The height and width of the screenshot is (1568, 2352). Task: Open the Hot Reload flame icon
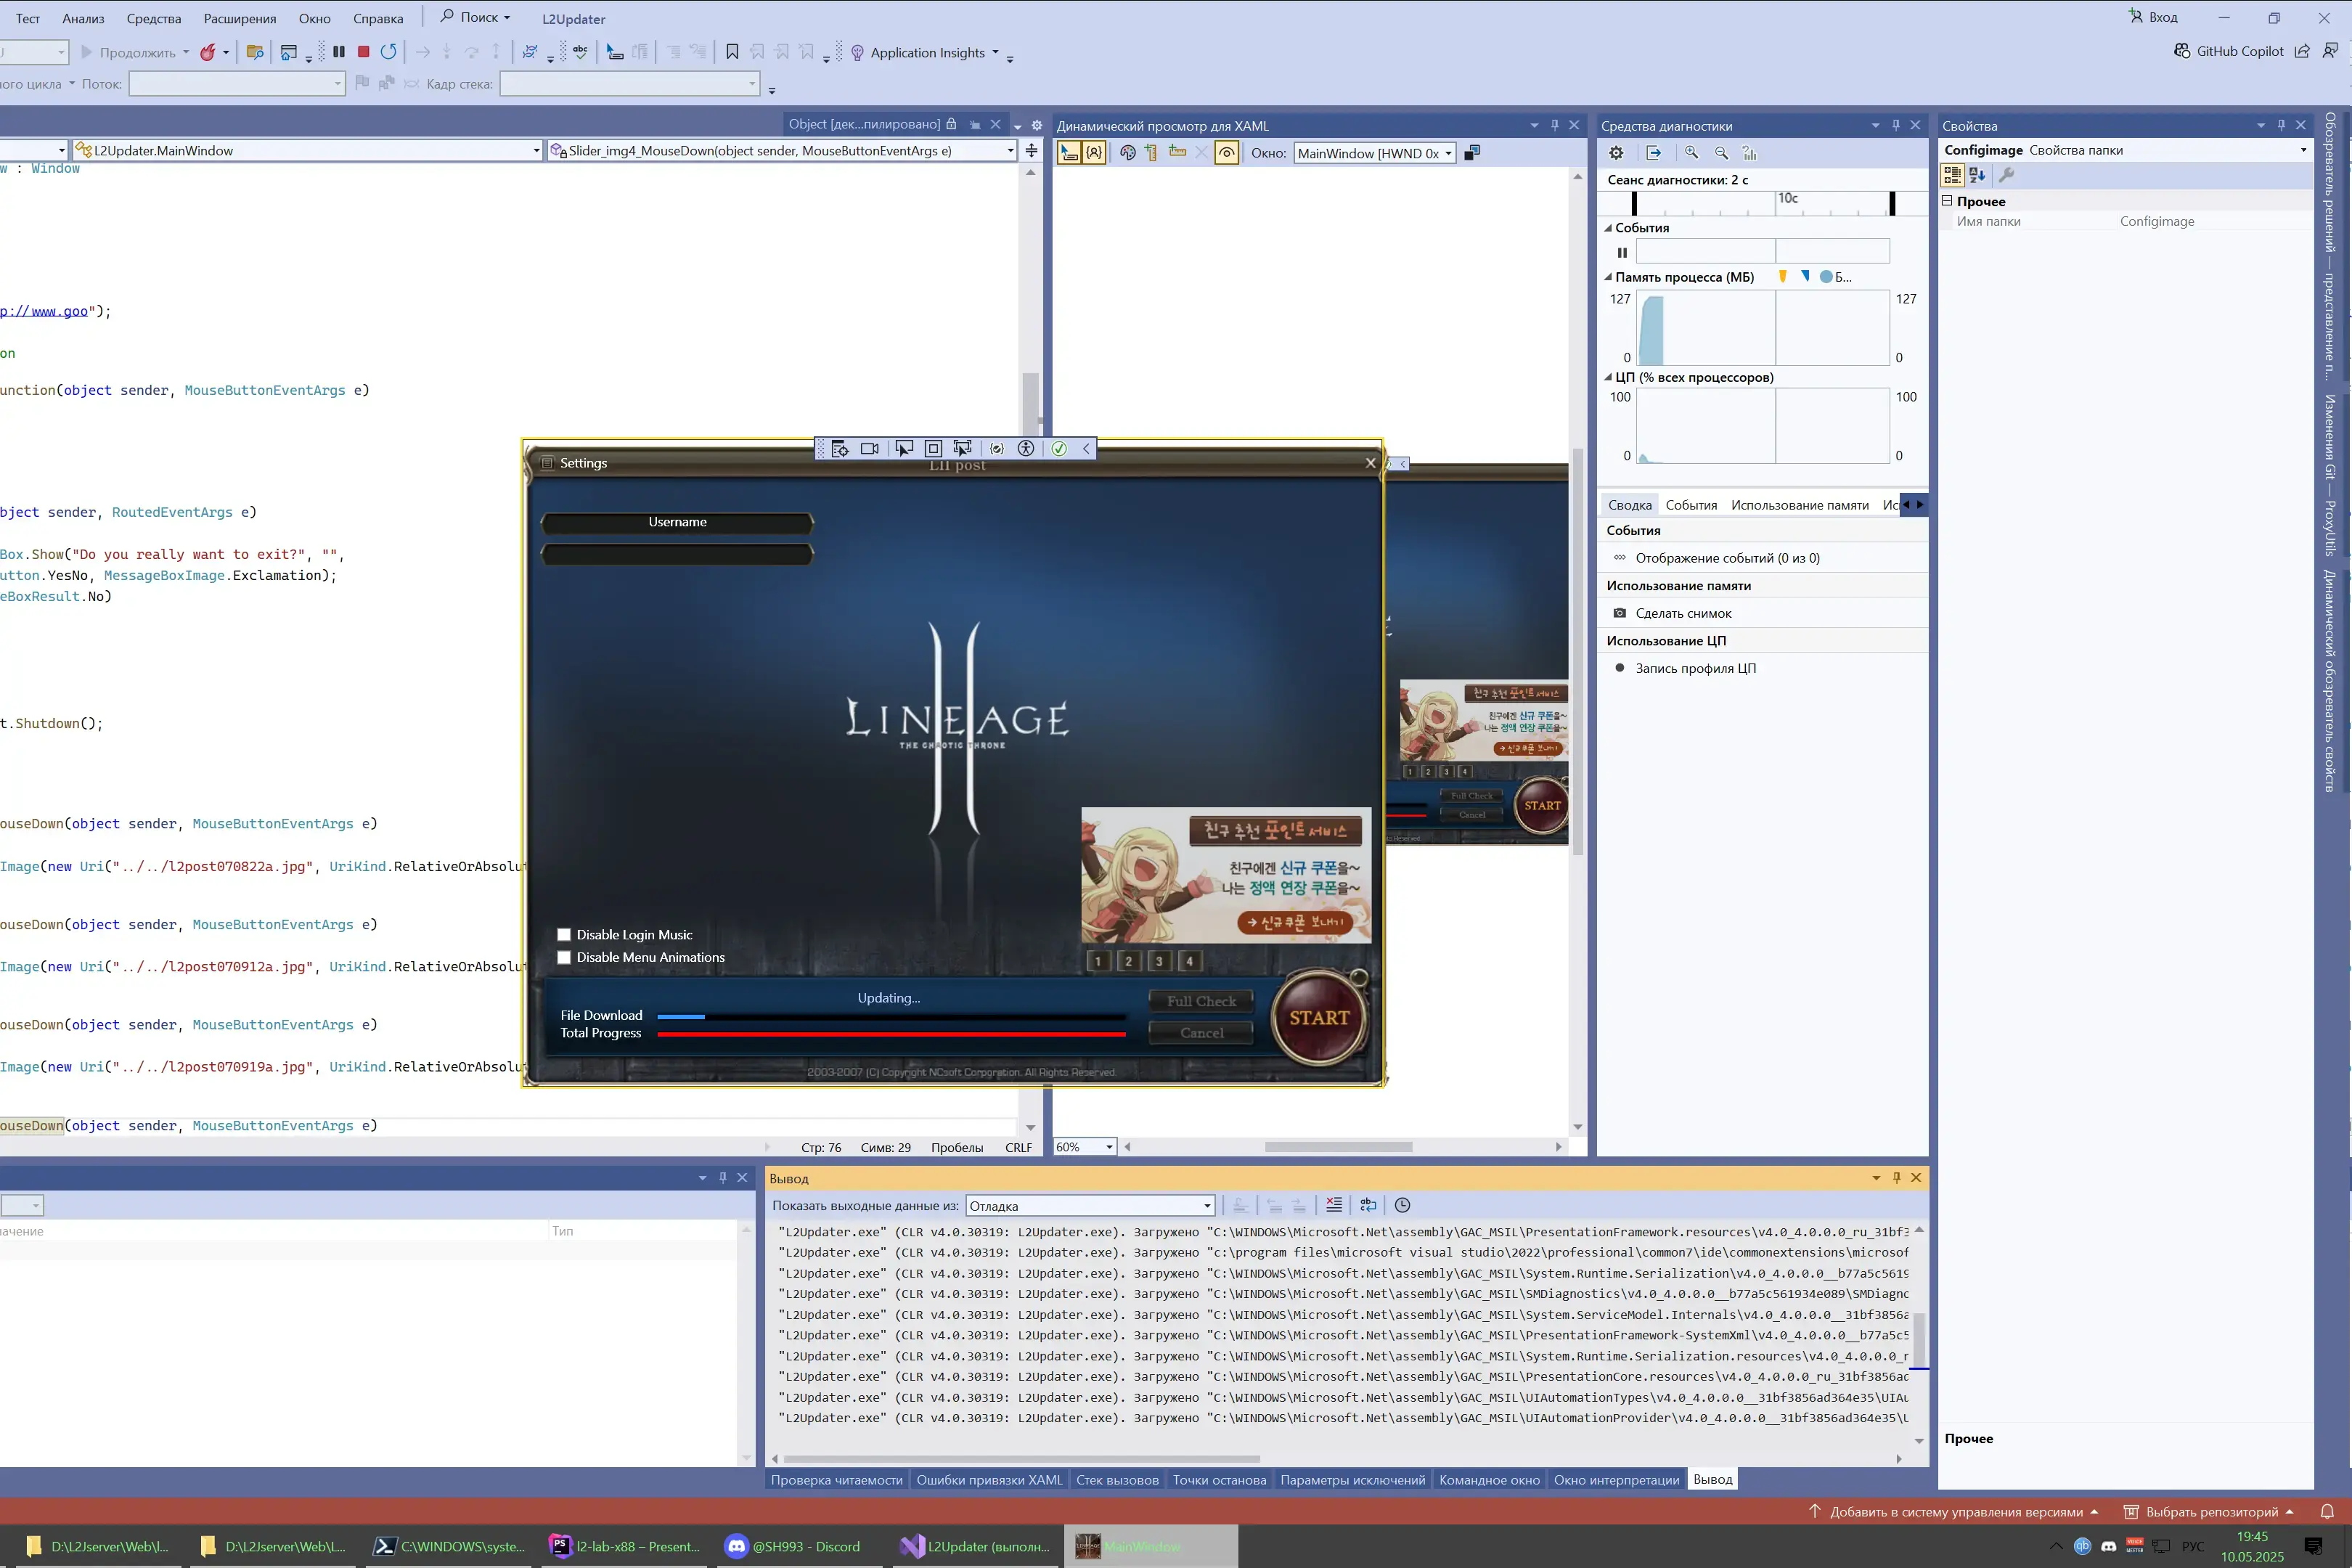(207, 52)
